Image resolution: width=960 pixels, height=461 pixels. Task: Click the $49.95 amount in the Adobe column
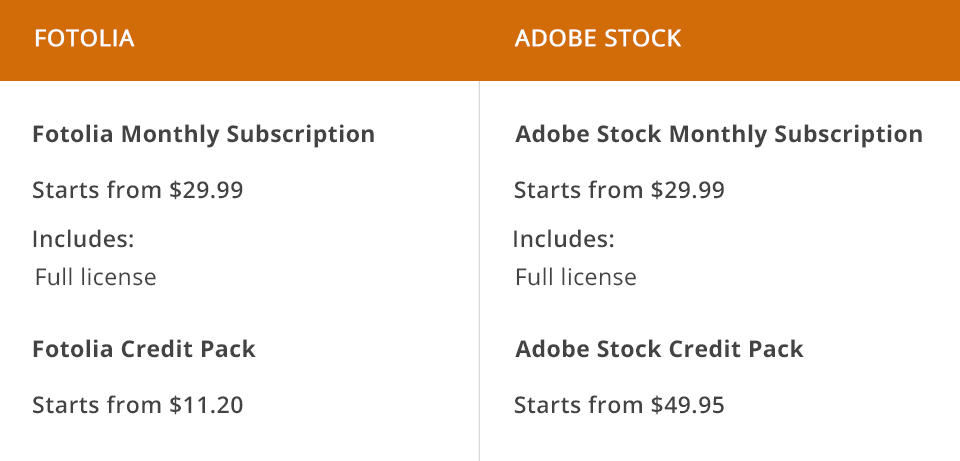688,405
